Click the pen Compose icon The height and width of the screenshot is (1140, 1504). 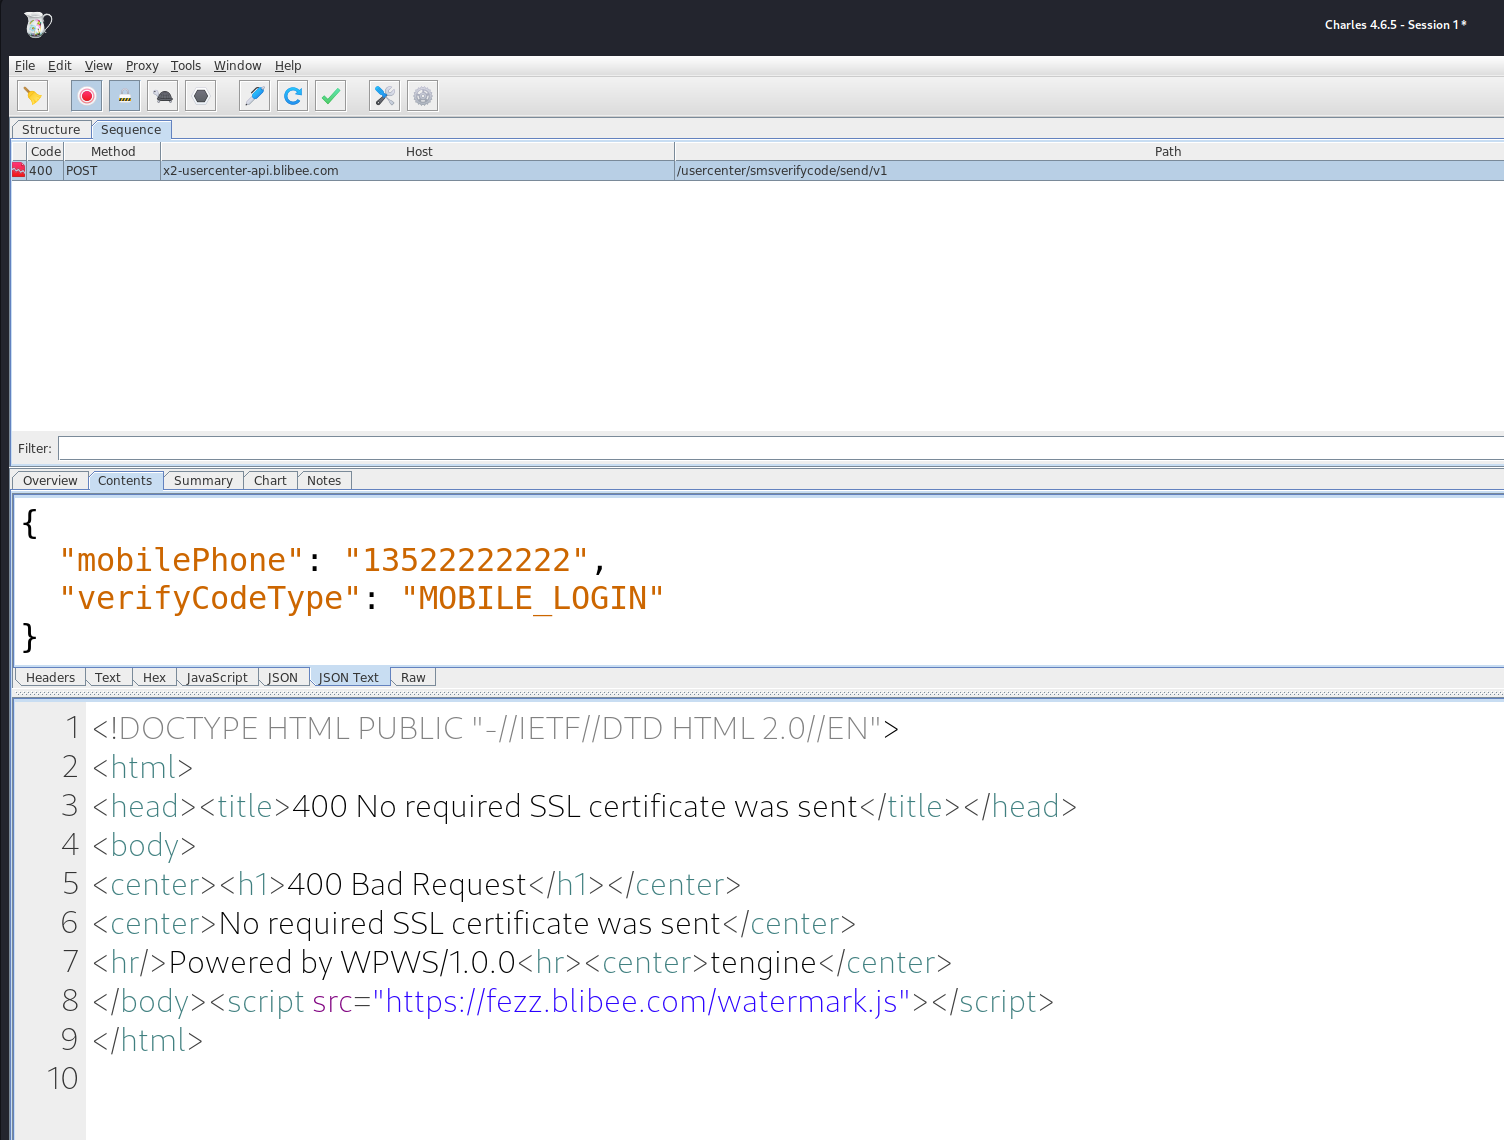255,96
